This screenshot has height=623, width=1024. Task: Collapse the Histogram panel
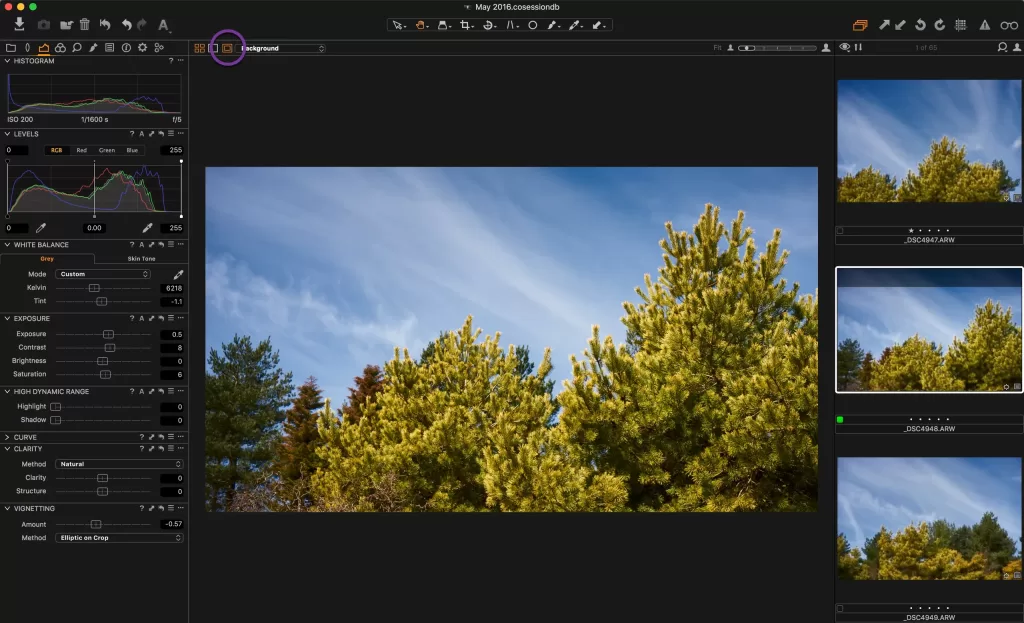click(x=7, y=61)
